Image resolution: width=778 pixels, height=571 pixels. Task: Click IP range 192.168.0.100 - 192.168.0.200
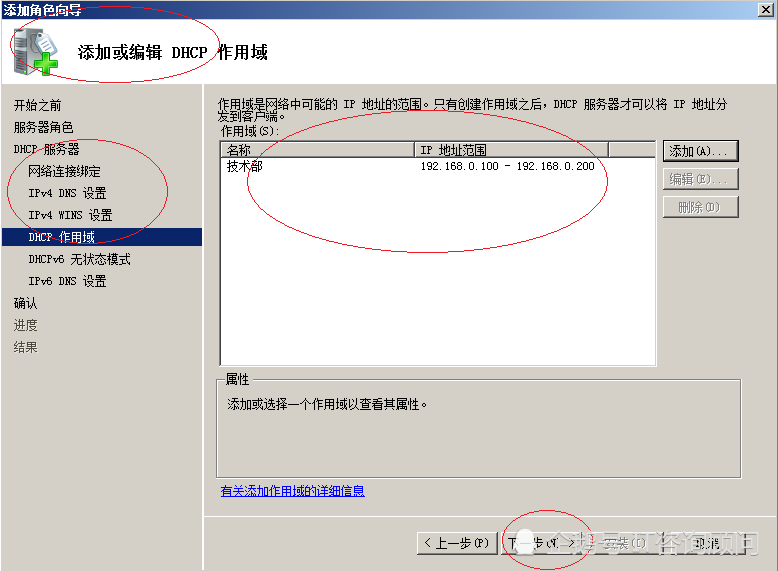point(507,166)
